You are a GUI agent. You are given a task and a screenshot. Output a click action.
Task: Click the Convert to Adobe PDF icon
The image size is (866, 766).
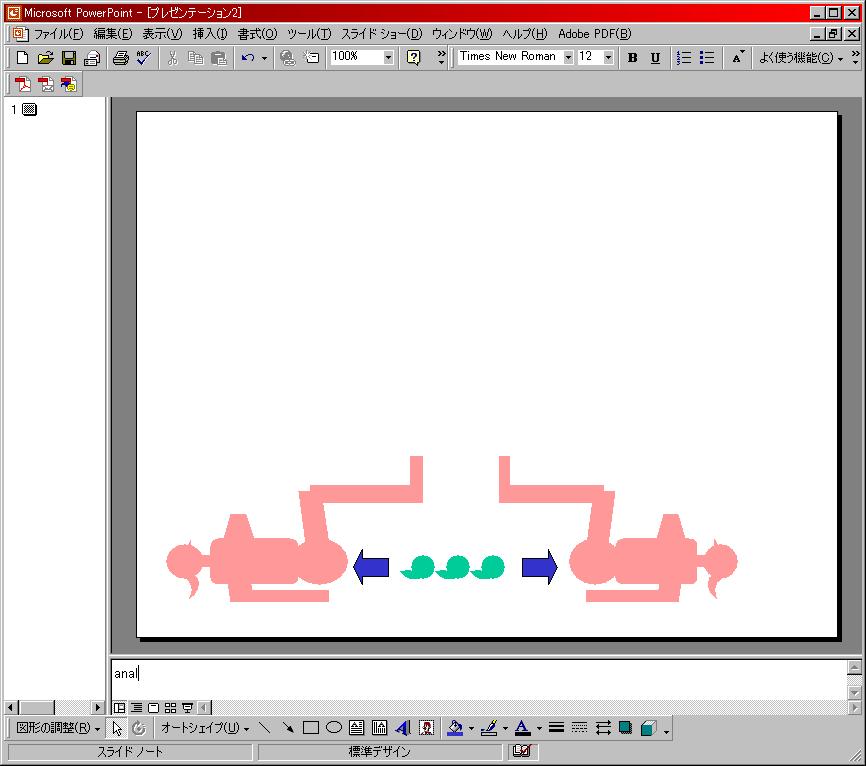(x=22, y=85)
